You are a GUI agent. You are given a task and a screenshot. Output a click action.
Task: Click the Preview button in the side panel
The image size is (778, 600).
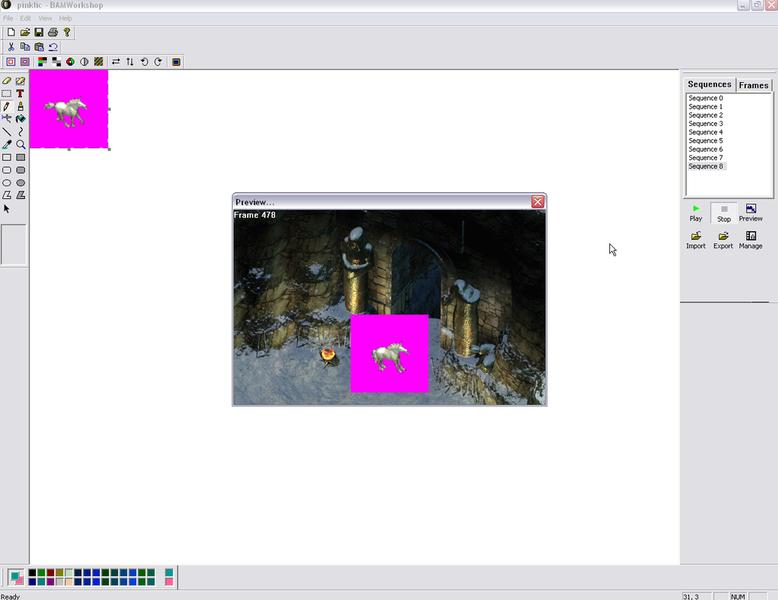click(x=751, y=213)
